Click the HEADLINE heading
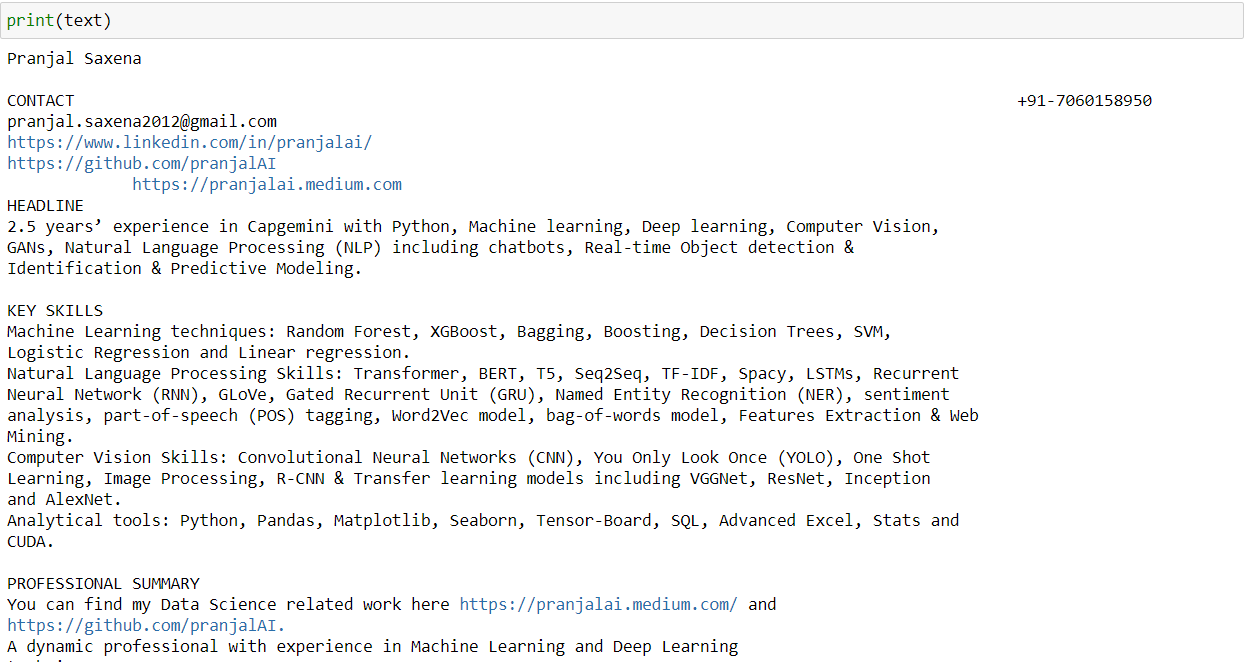 pos(45,205)
